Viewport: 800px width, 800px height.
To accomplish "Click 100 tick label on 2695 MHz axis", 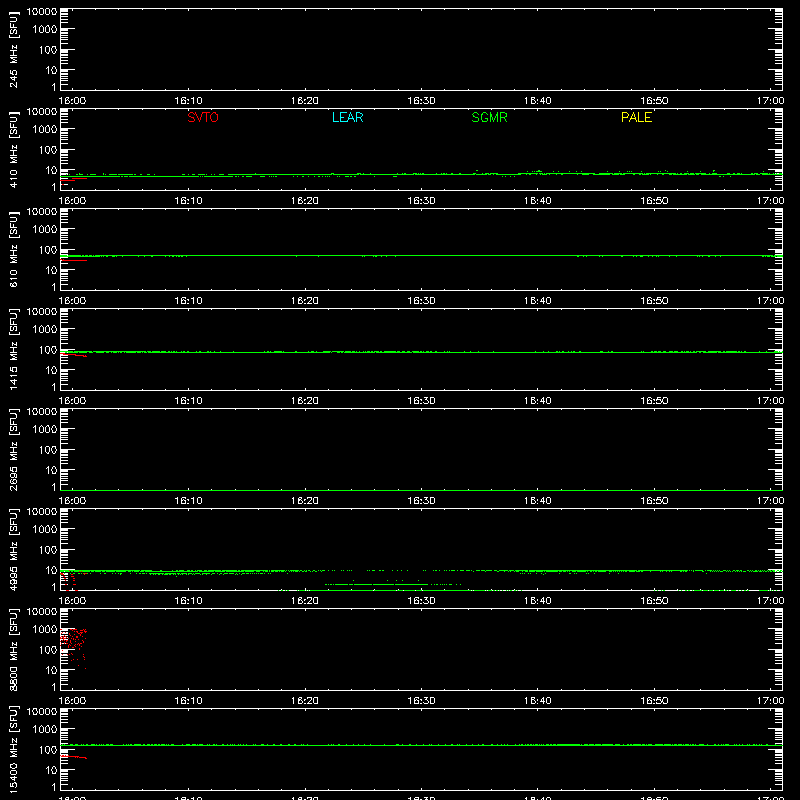I will tap(48, 450).
